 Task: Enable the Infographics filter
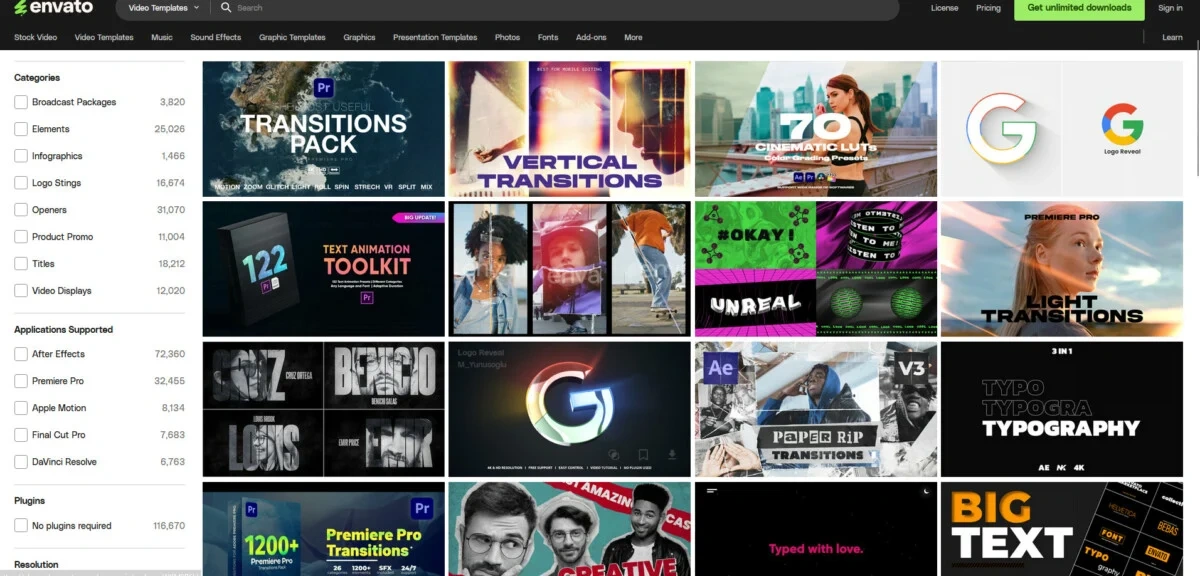[x=21, y=156]
